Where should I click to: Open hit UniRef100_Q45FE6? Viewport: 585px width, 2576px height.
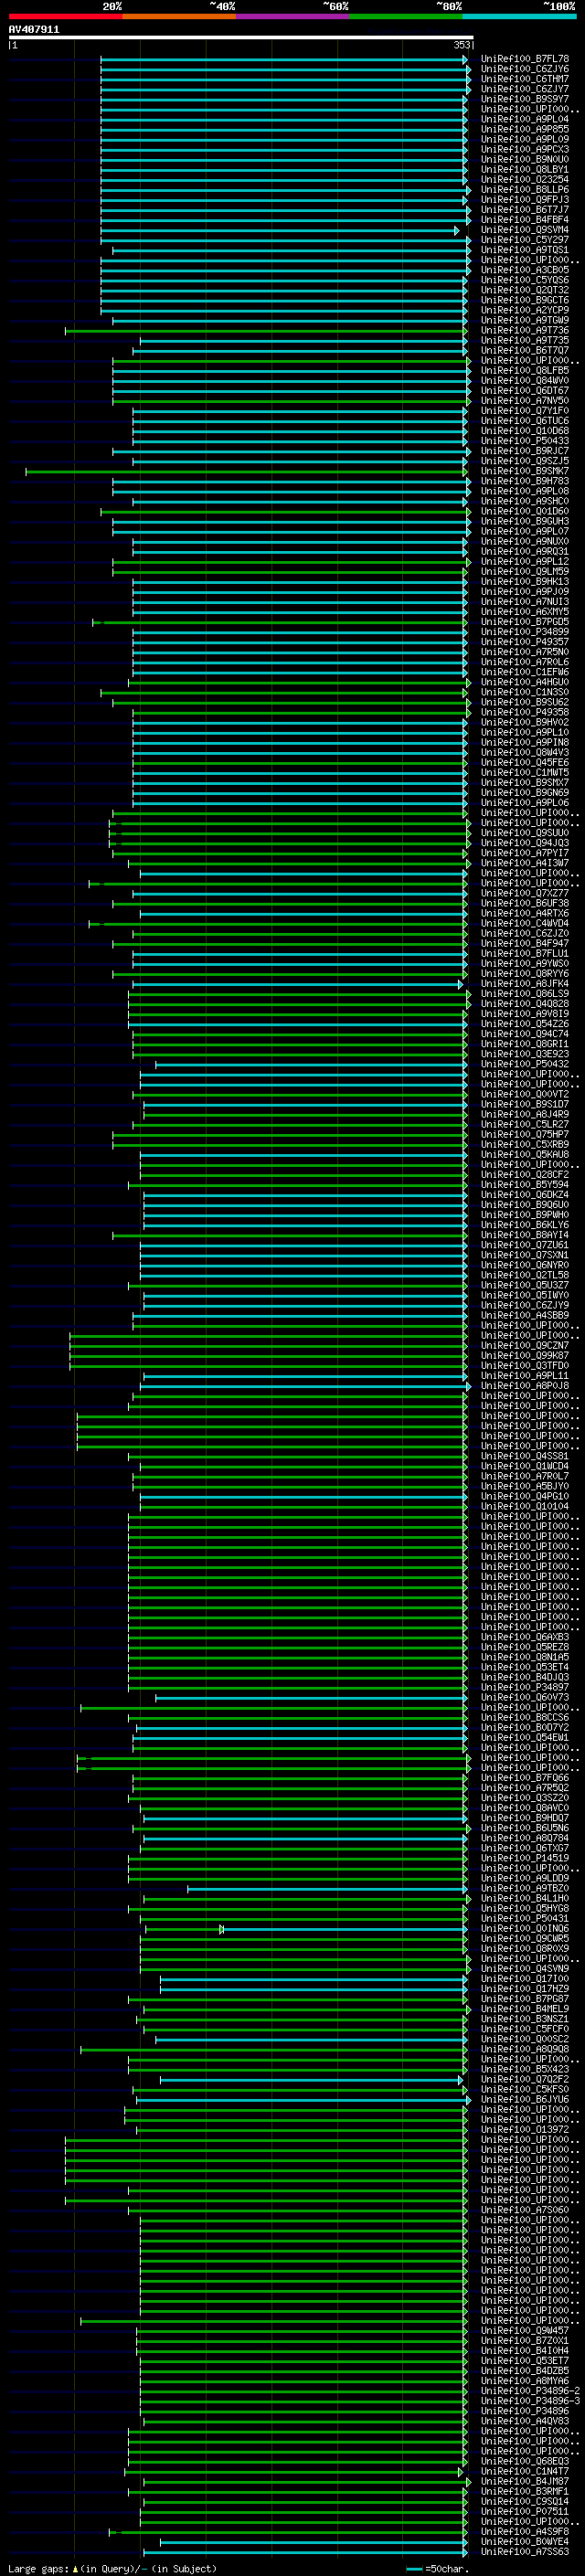pos(524,762)
